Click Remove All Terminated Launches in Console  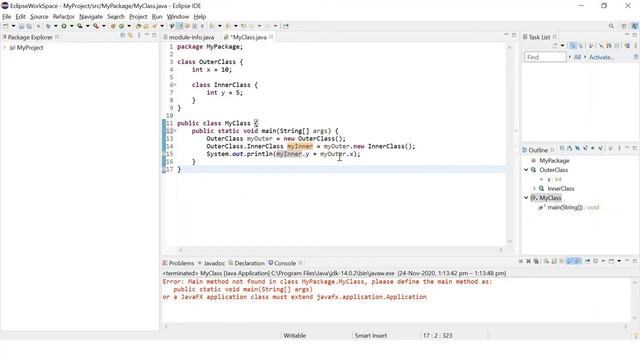(x=536, y=261)
